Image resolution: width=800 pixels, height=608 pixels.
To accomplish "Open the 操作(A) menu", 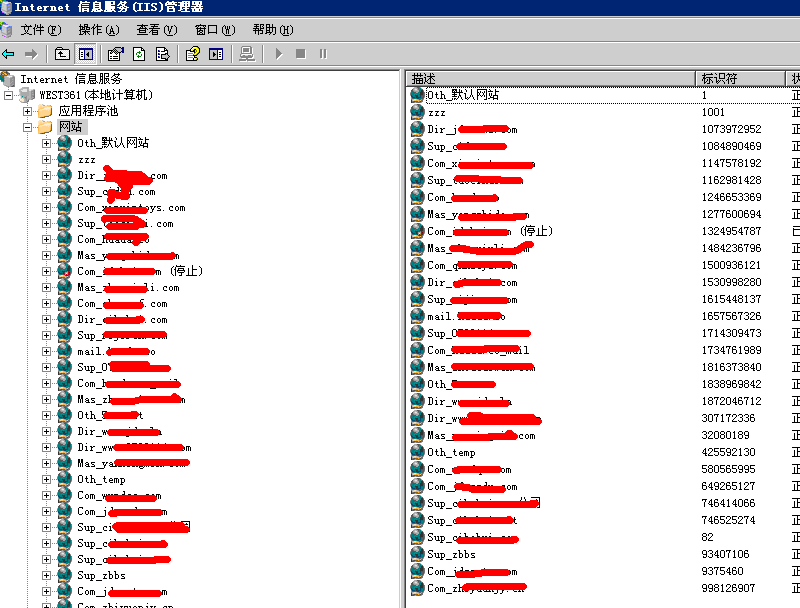I will point(99,30).
